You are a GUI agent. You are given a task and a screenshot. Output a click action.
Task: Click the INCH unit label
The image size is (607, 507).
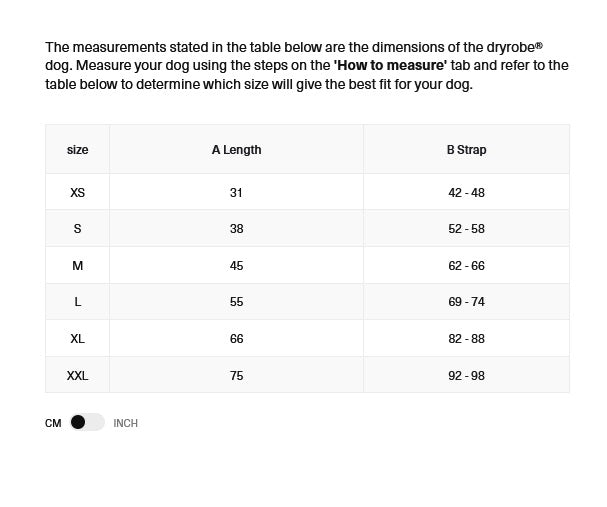tap(125, 423)
